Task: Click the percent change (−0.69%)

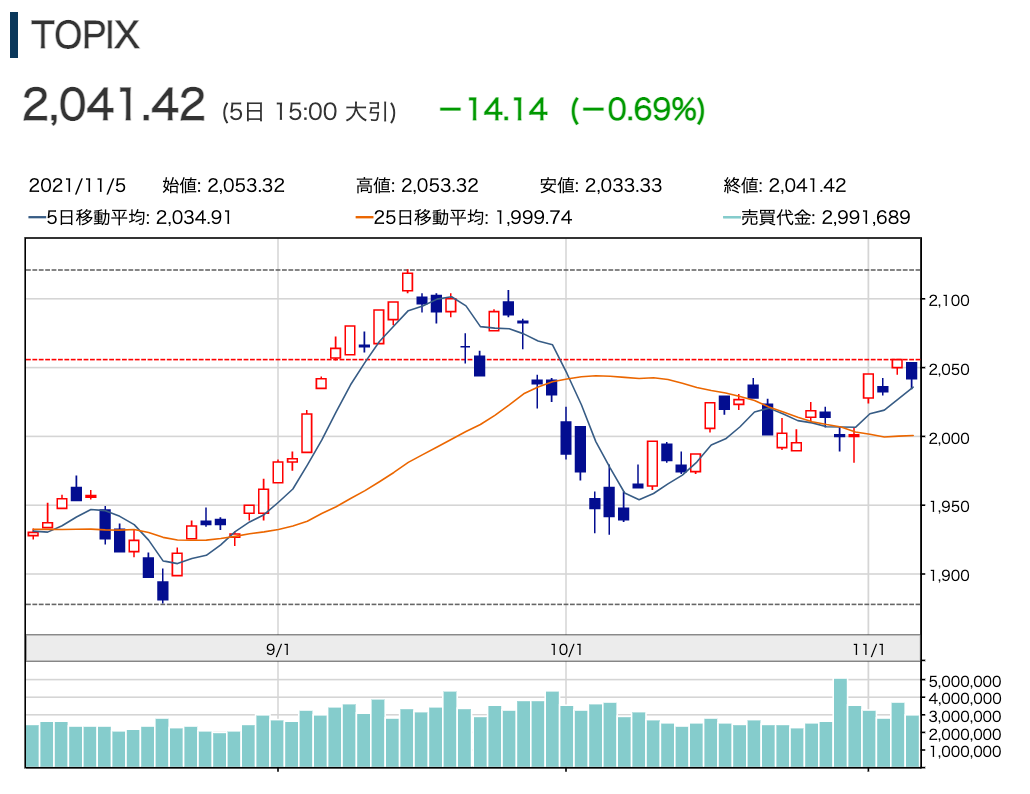Action: [638, 110]
